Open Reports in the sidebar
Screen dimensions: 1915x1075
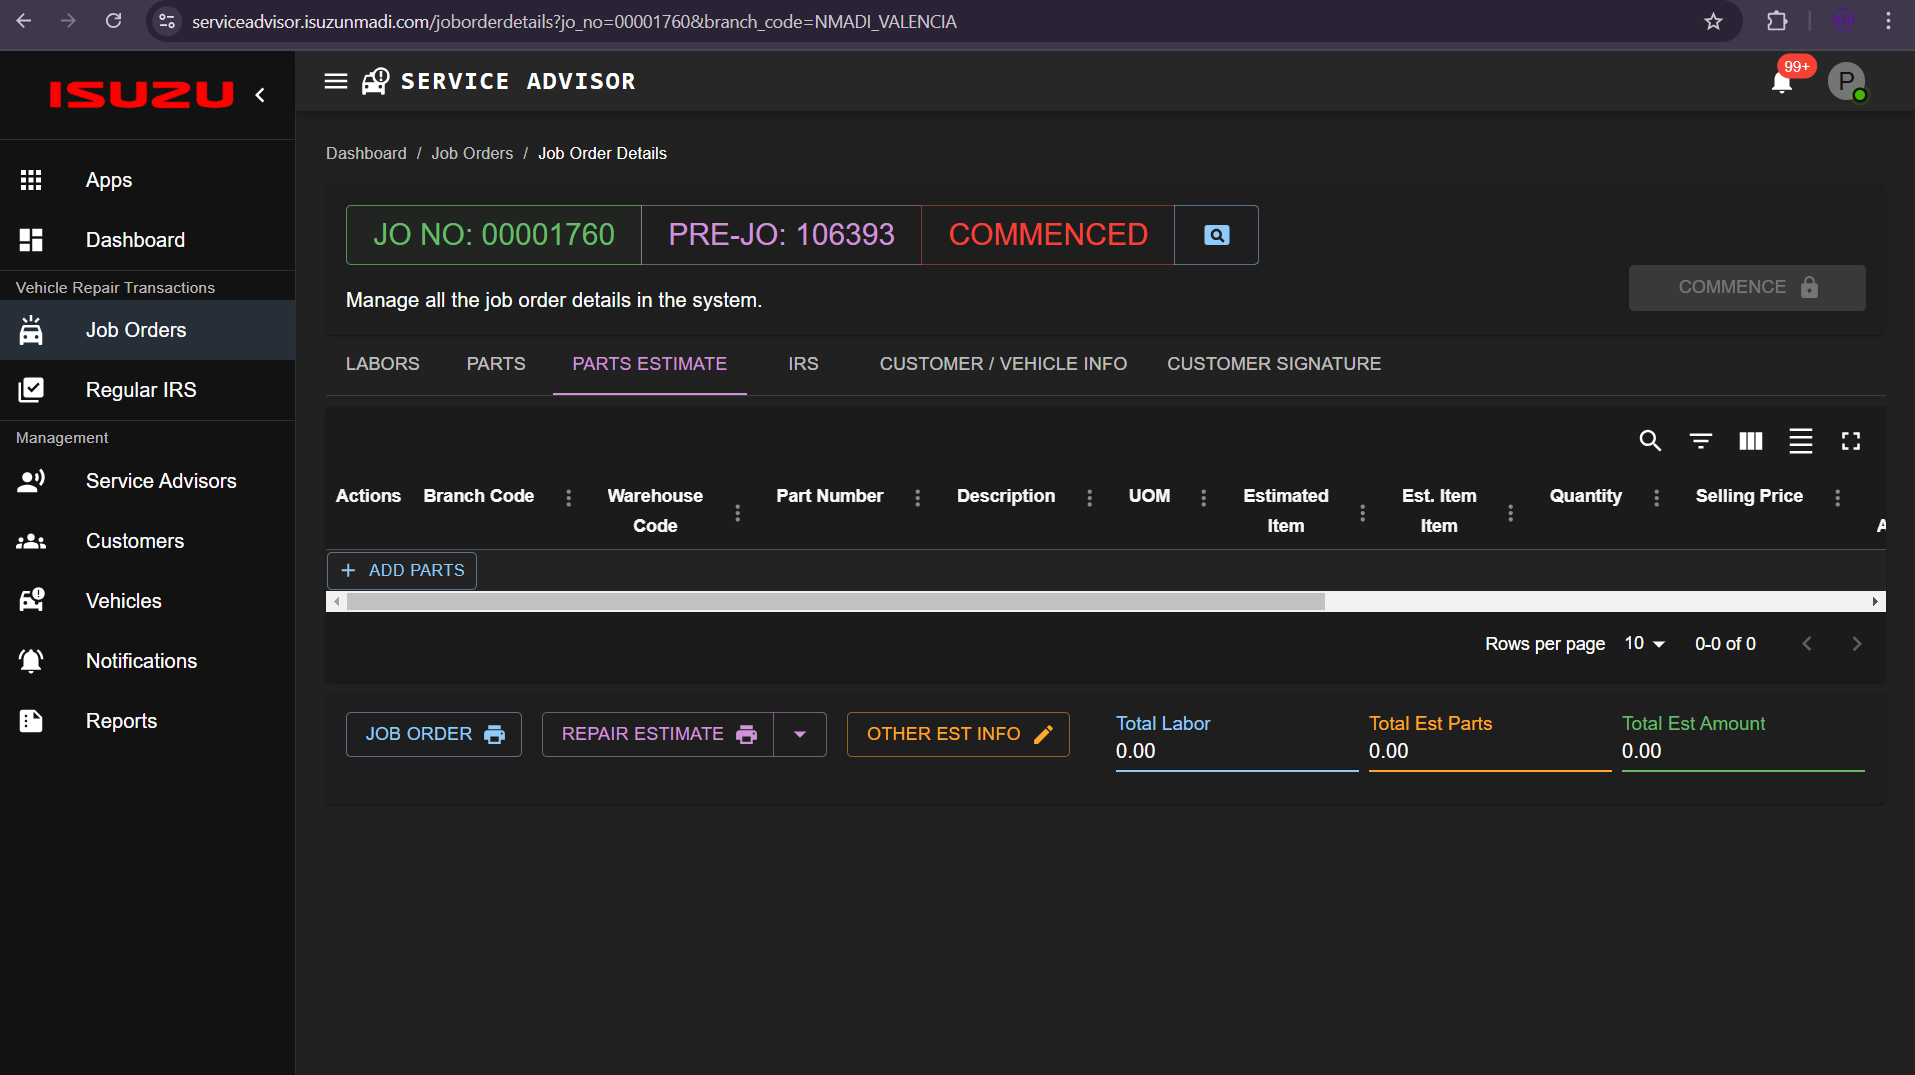click(121, 721)
